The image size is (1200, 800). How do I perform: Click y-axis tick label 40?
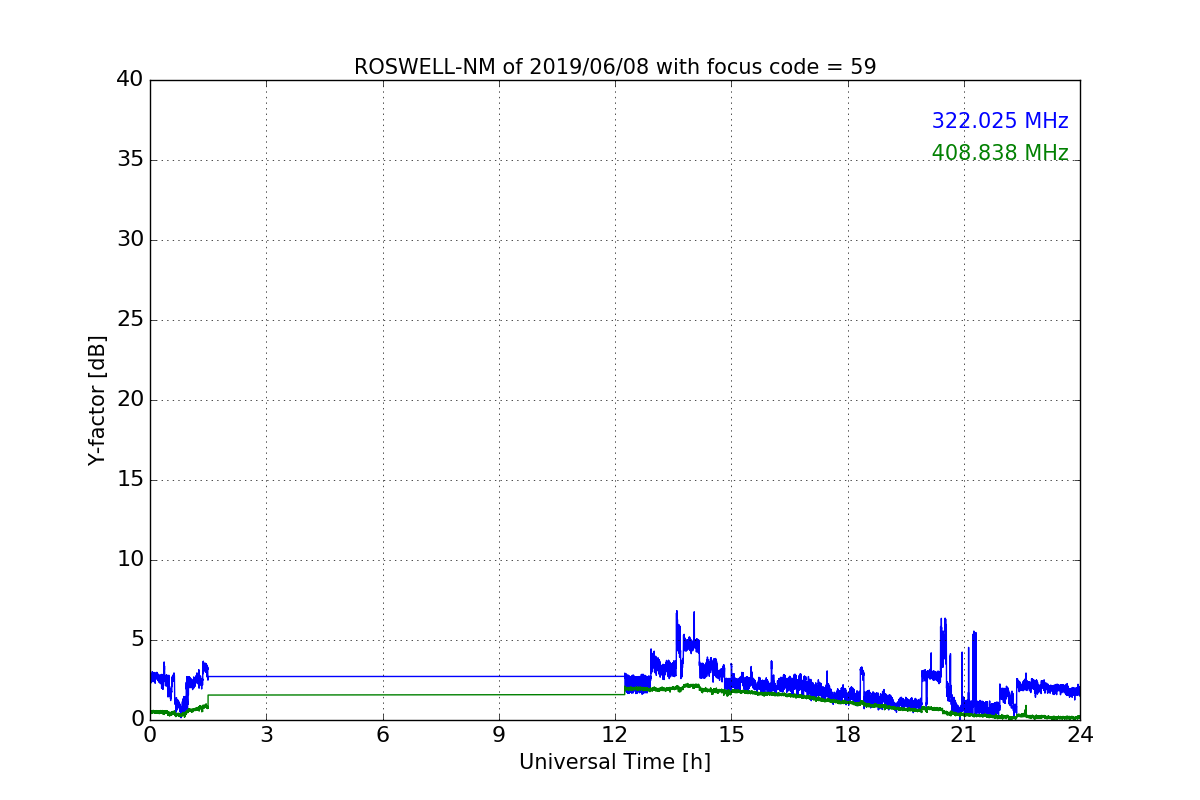coord(130,80)
